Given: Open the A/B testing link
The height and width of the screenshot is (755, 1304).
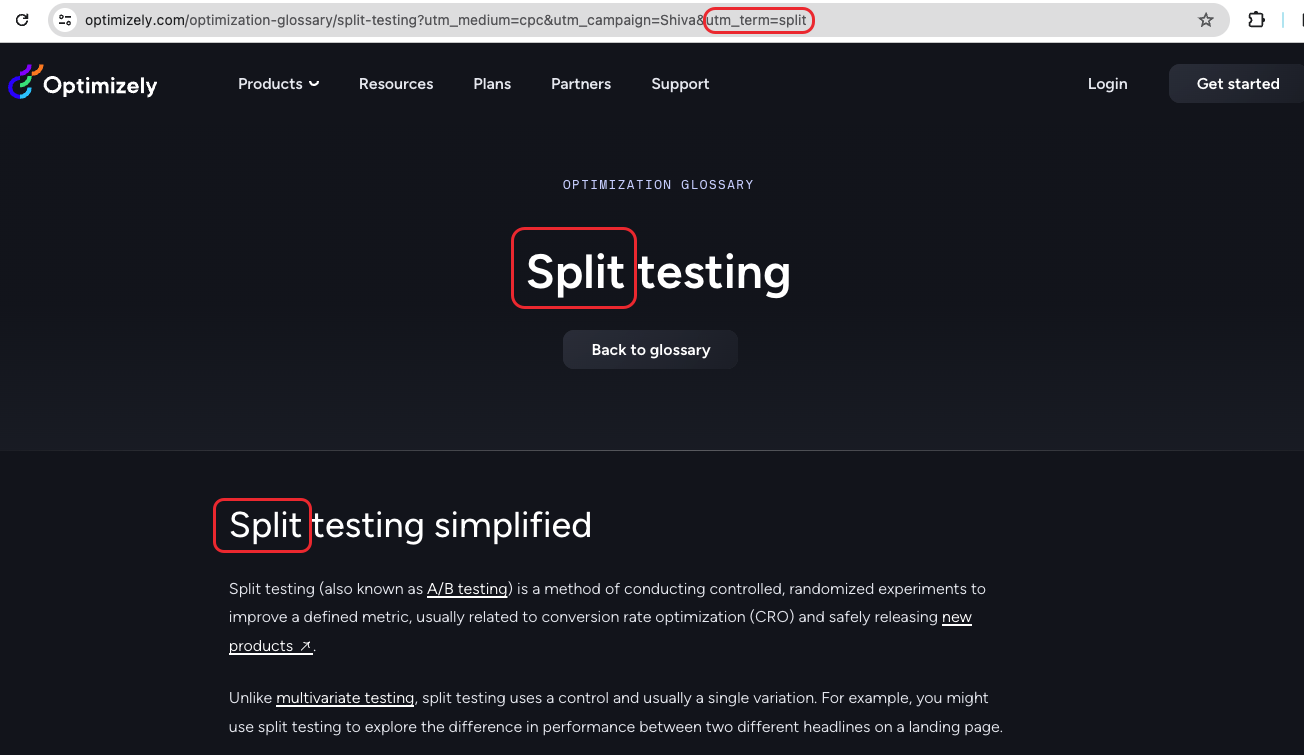Looking at the screenshot, I should pos(467,589).
